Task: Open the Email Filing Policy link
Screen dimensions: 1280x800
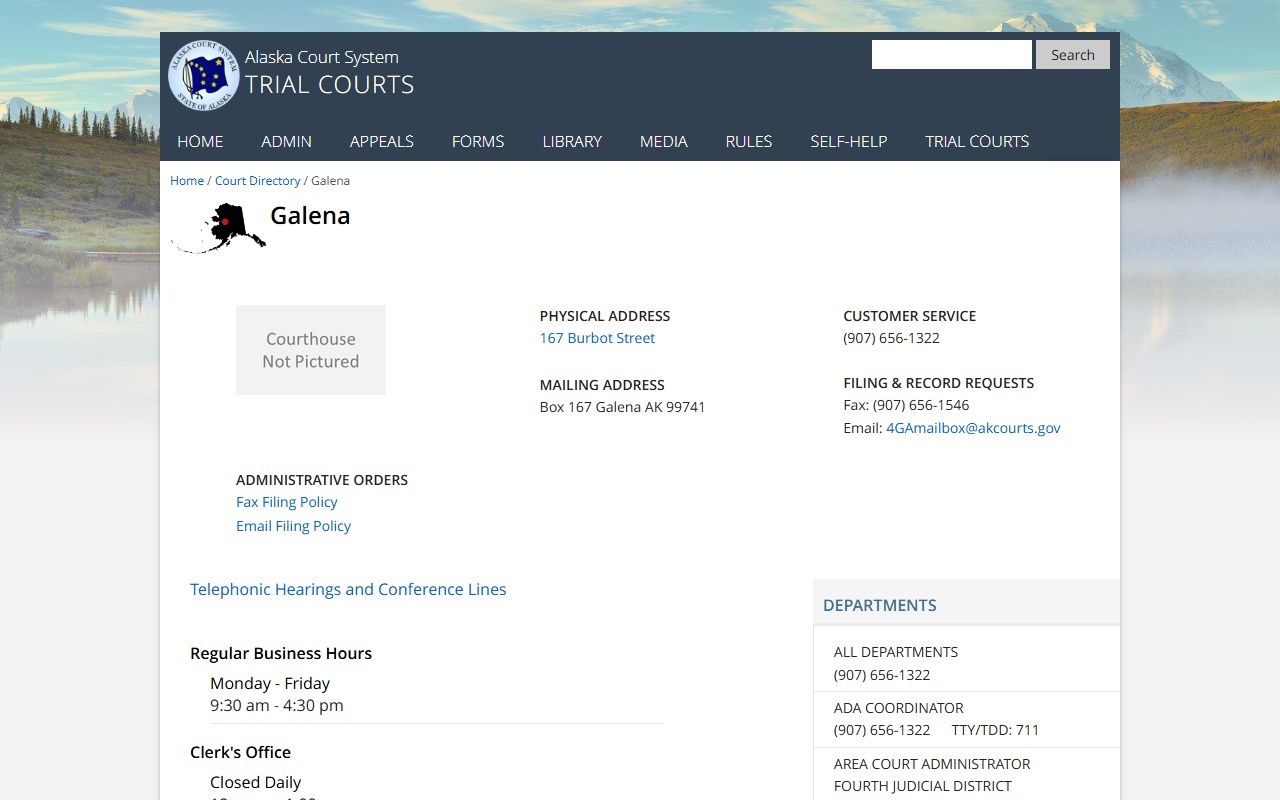Action: (293, 526)
